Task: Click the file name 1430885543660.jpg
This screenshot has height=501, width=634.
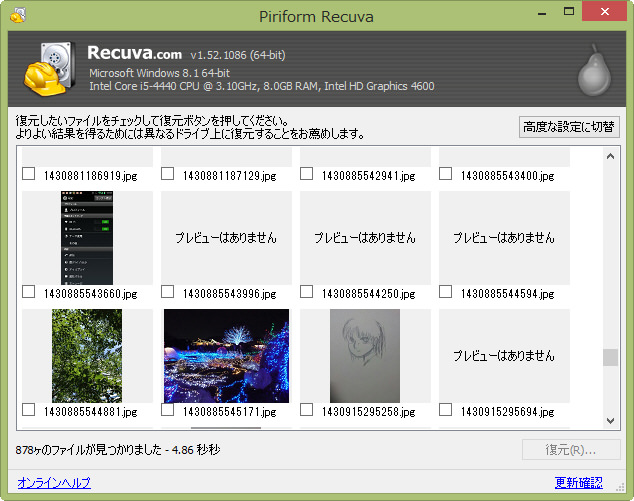Action: 91,294
